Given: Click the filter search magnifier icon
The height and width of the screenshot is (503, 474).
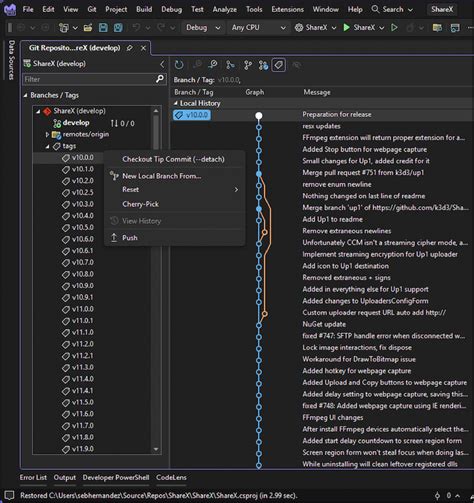Looking at the screenshot, I should pyautogui.click(x=160, y=79).
